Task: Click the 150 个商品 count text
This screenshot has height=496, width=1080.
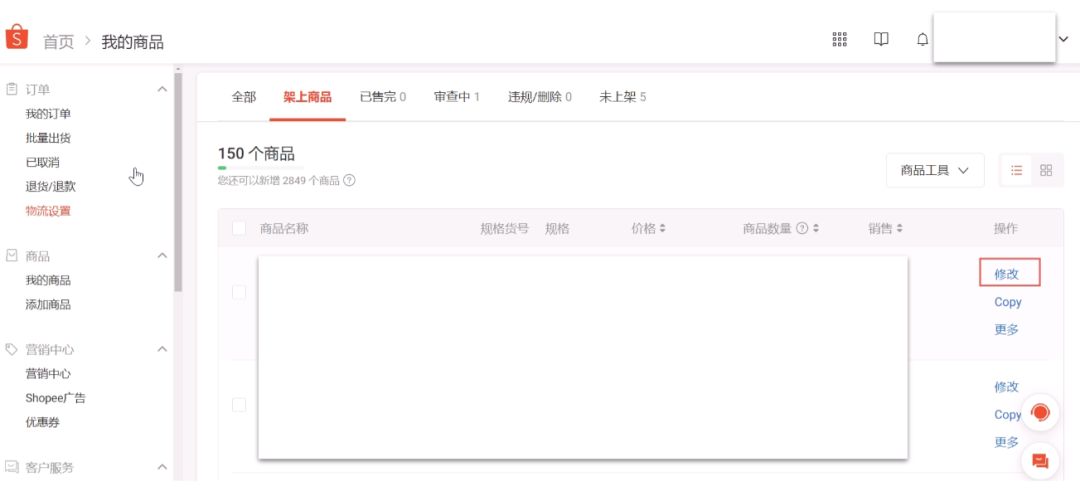Action: [256, 153]
